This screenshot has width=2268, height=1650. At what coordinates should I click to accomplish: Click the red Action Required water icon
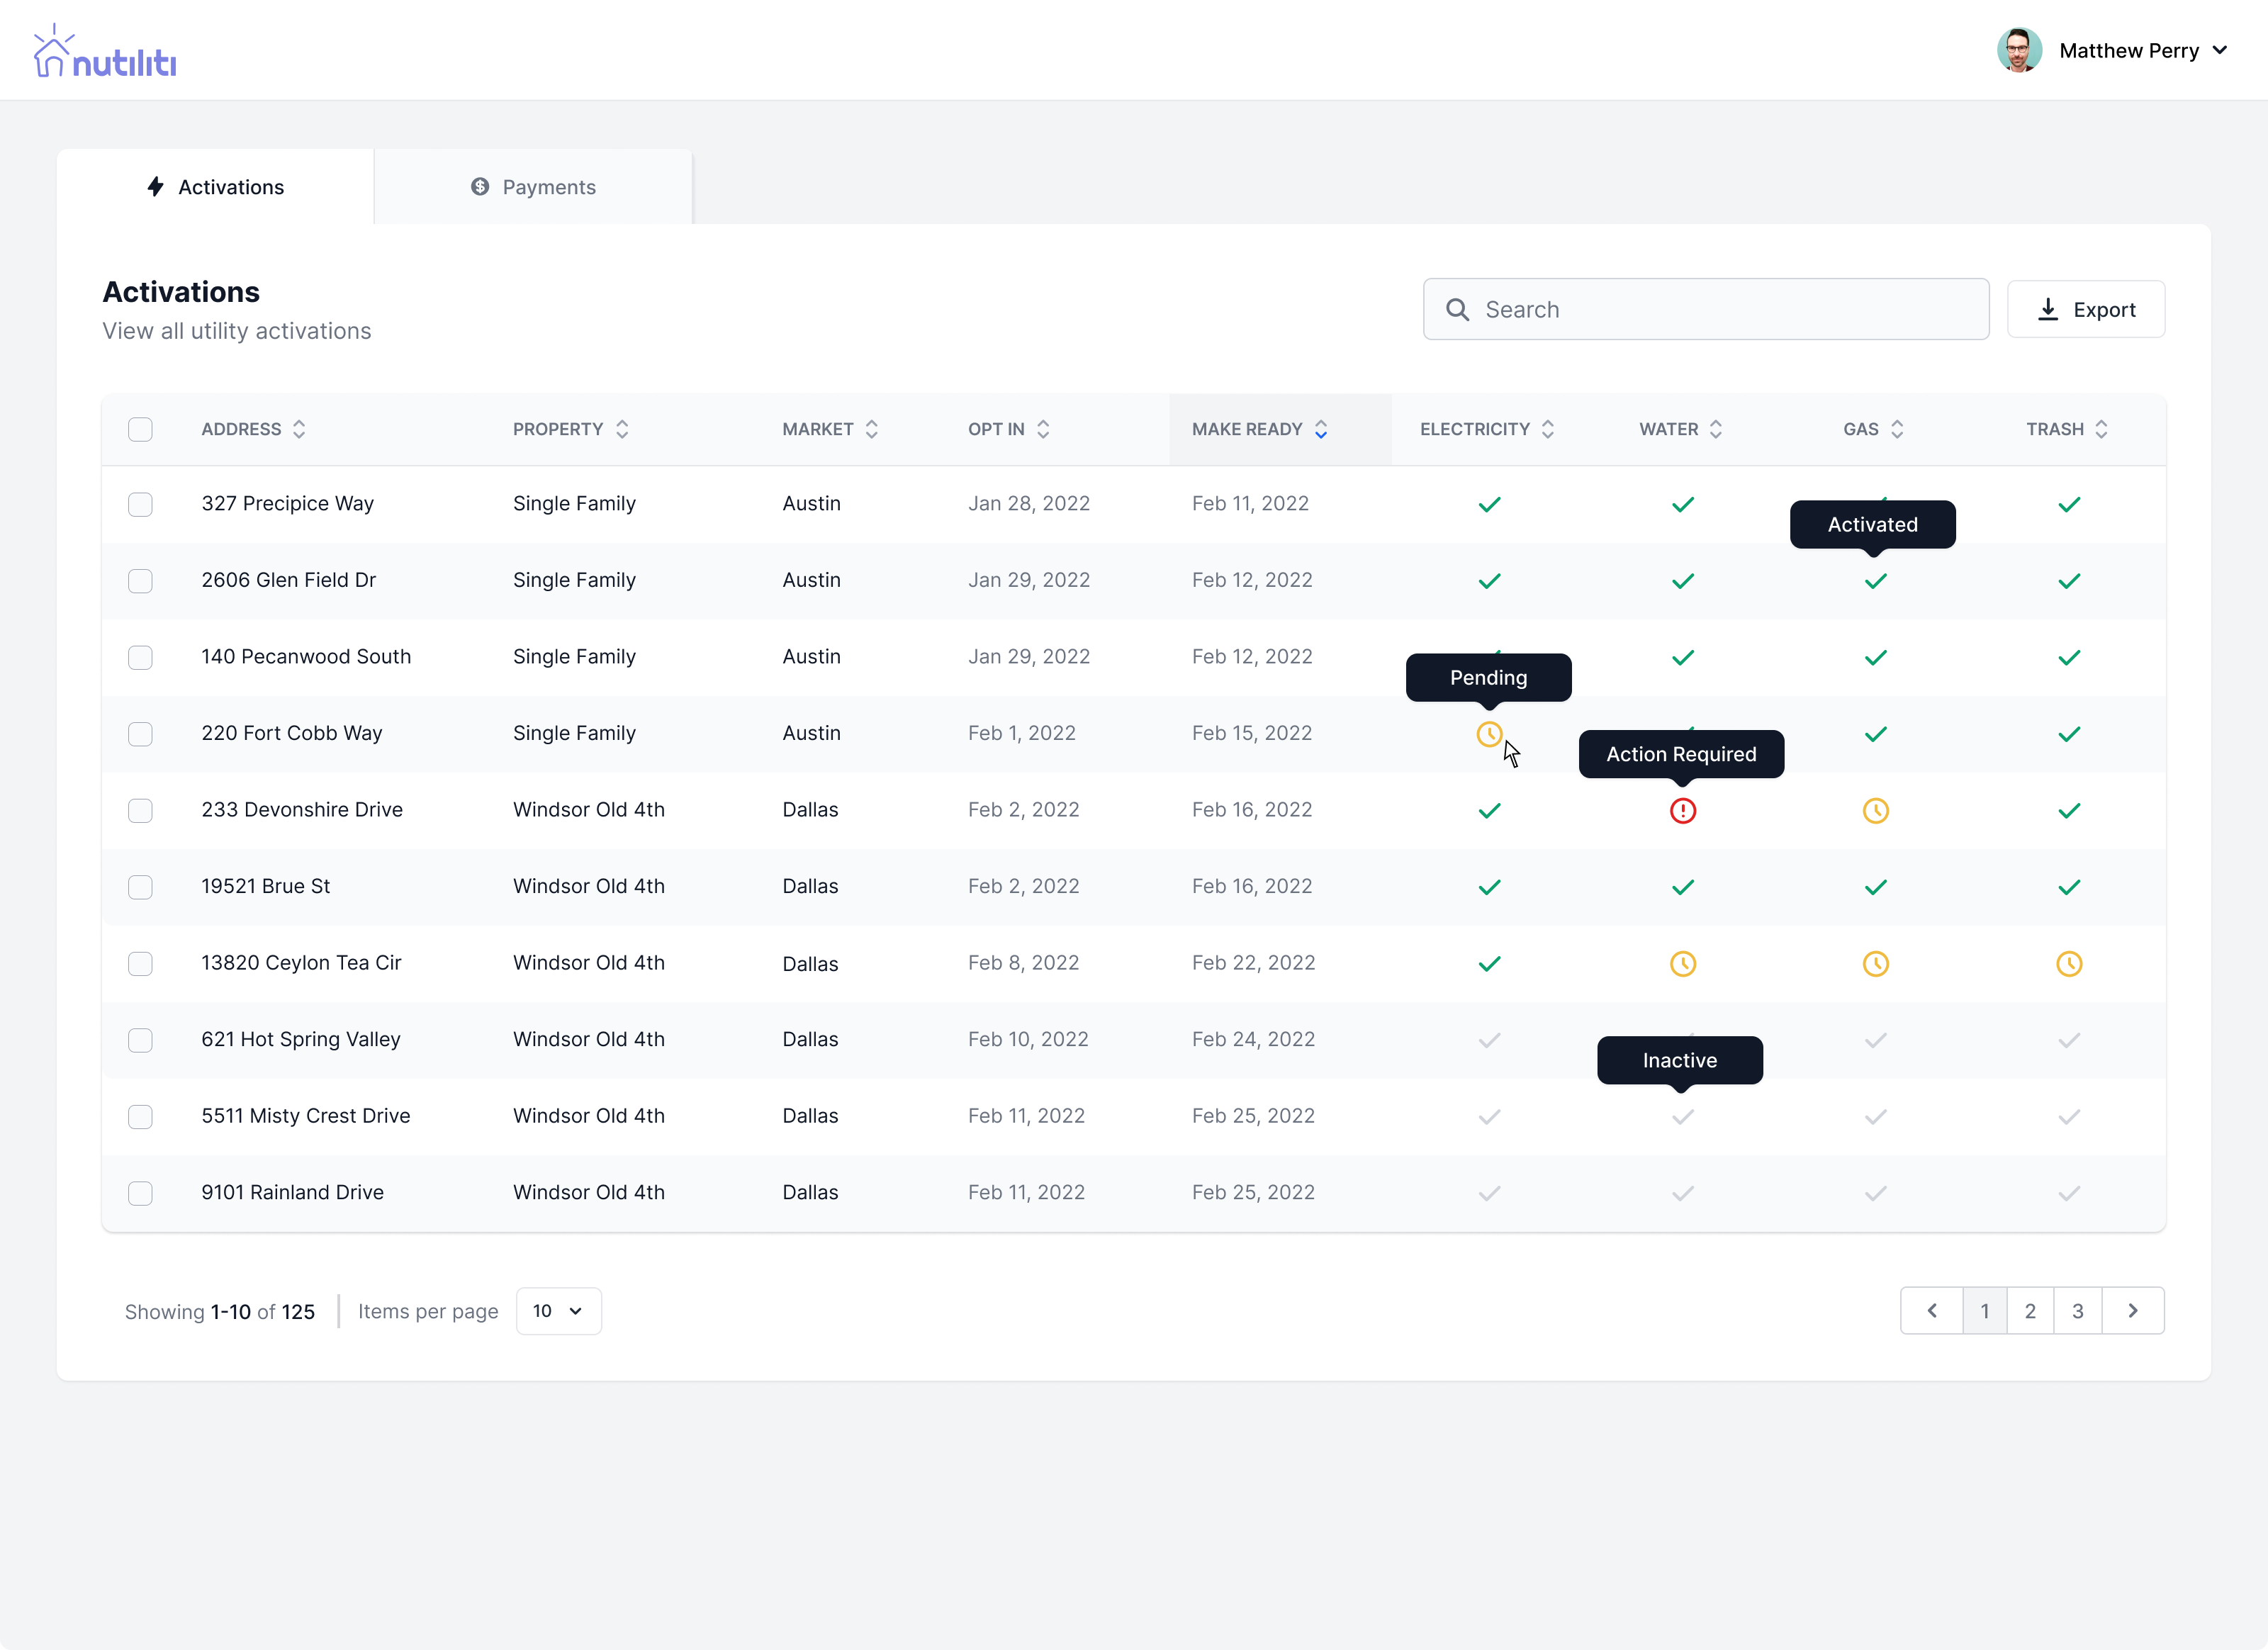point(1682,811)
